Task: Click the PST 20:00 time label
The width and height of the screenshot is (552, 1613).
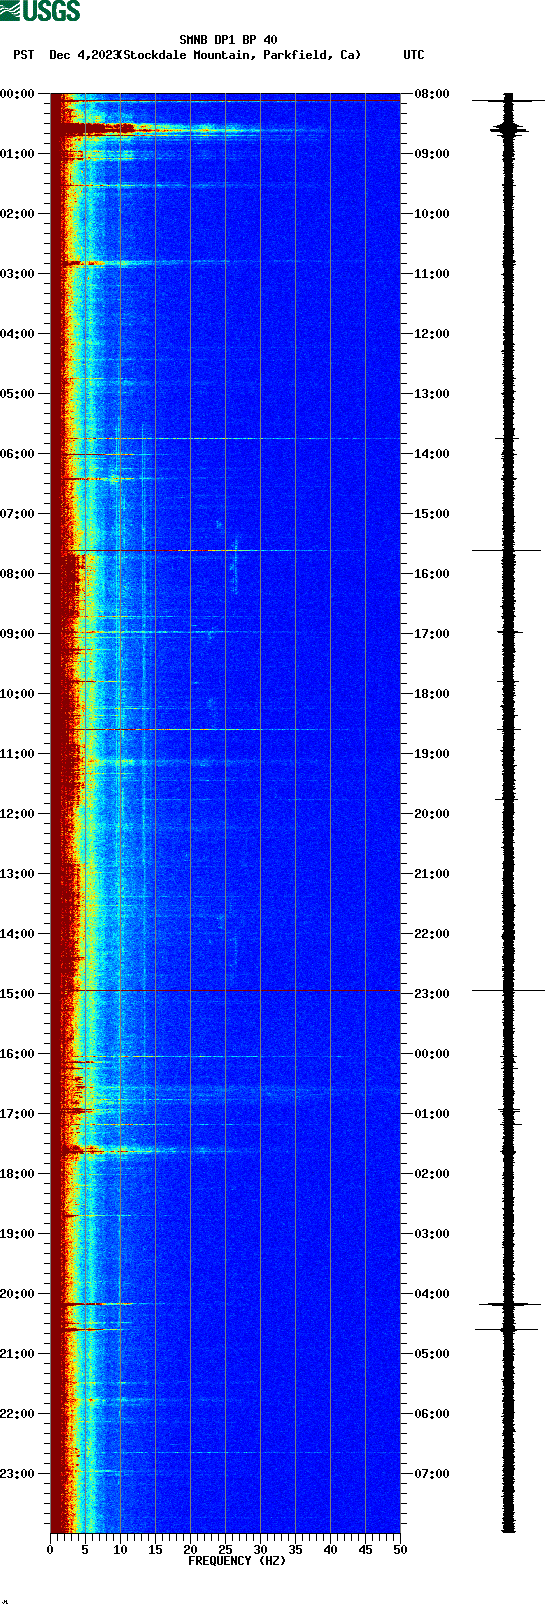Action: [18, 1294]
